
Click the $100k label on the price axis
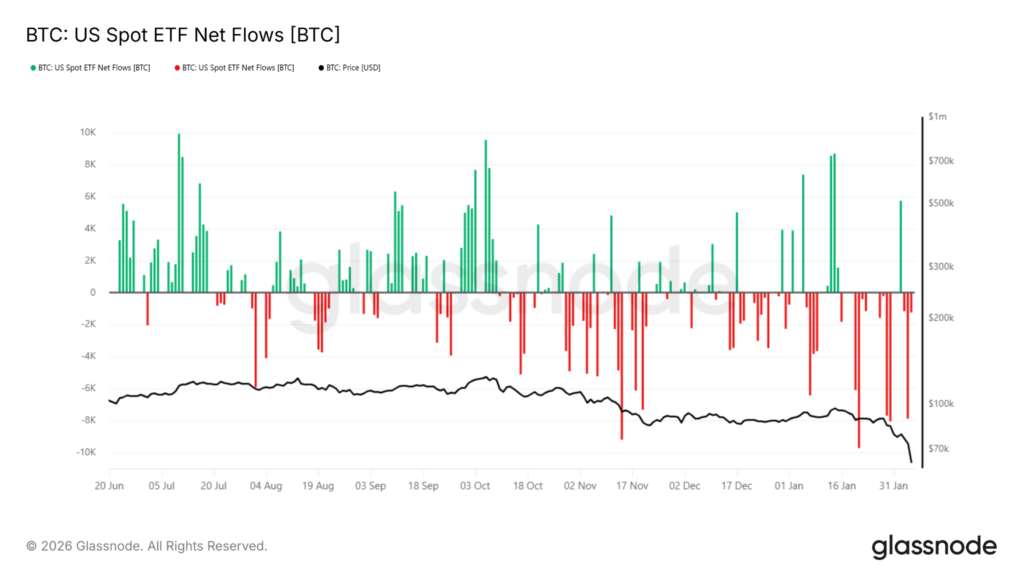pyautogui.click(x=941, y=403)
